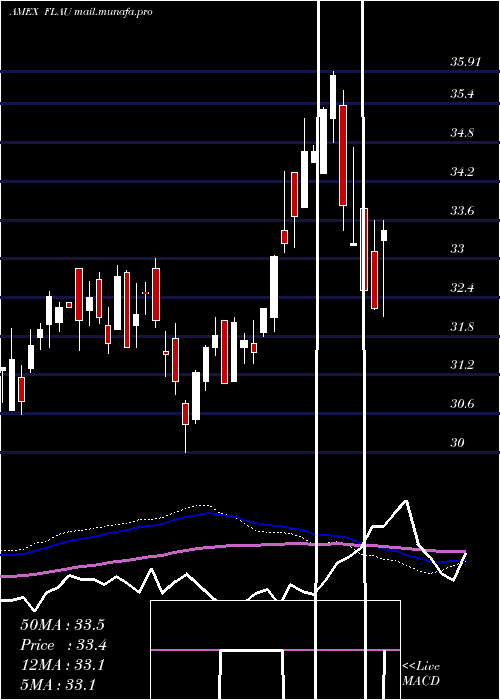Click the 5MA : 33.1 reading
The image size is (500, 700).
point(58,685)
